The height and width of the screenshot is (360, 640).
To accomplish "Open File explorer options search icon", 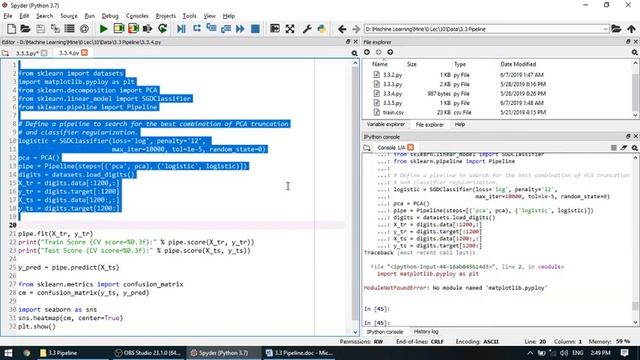I will pyautogui.click(x=635, y=52).
